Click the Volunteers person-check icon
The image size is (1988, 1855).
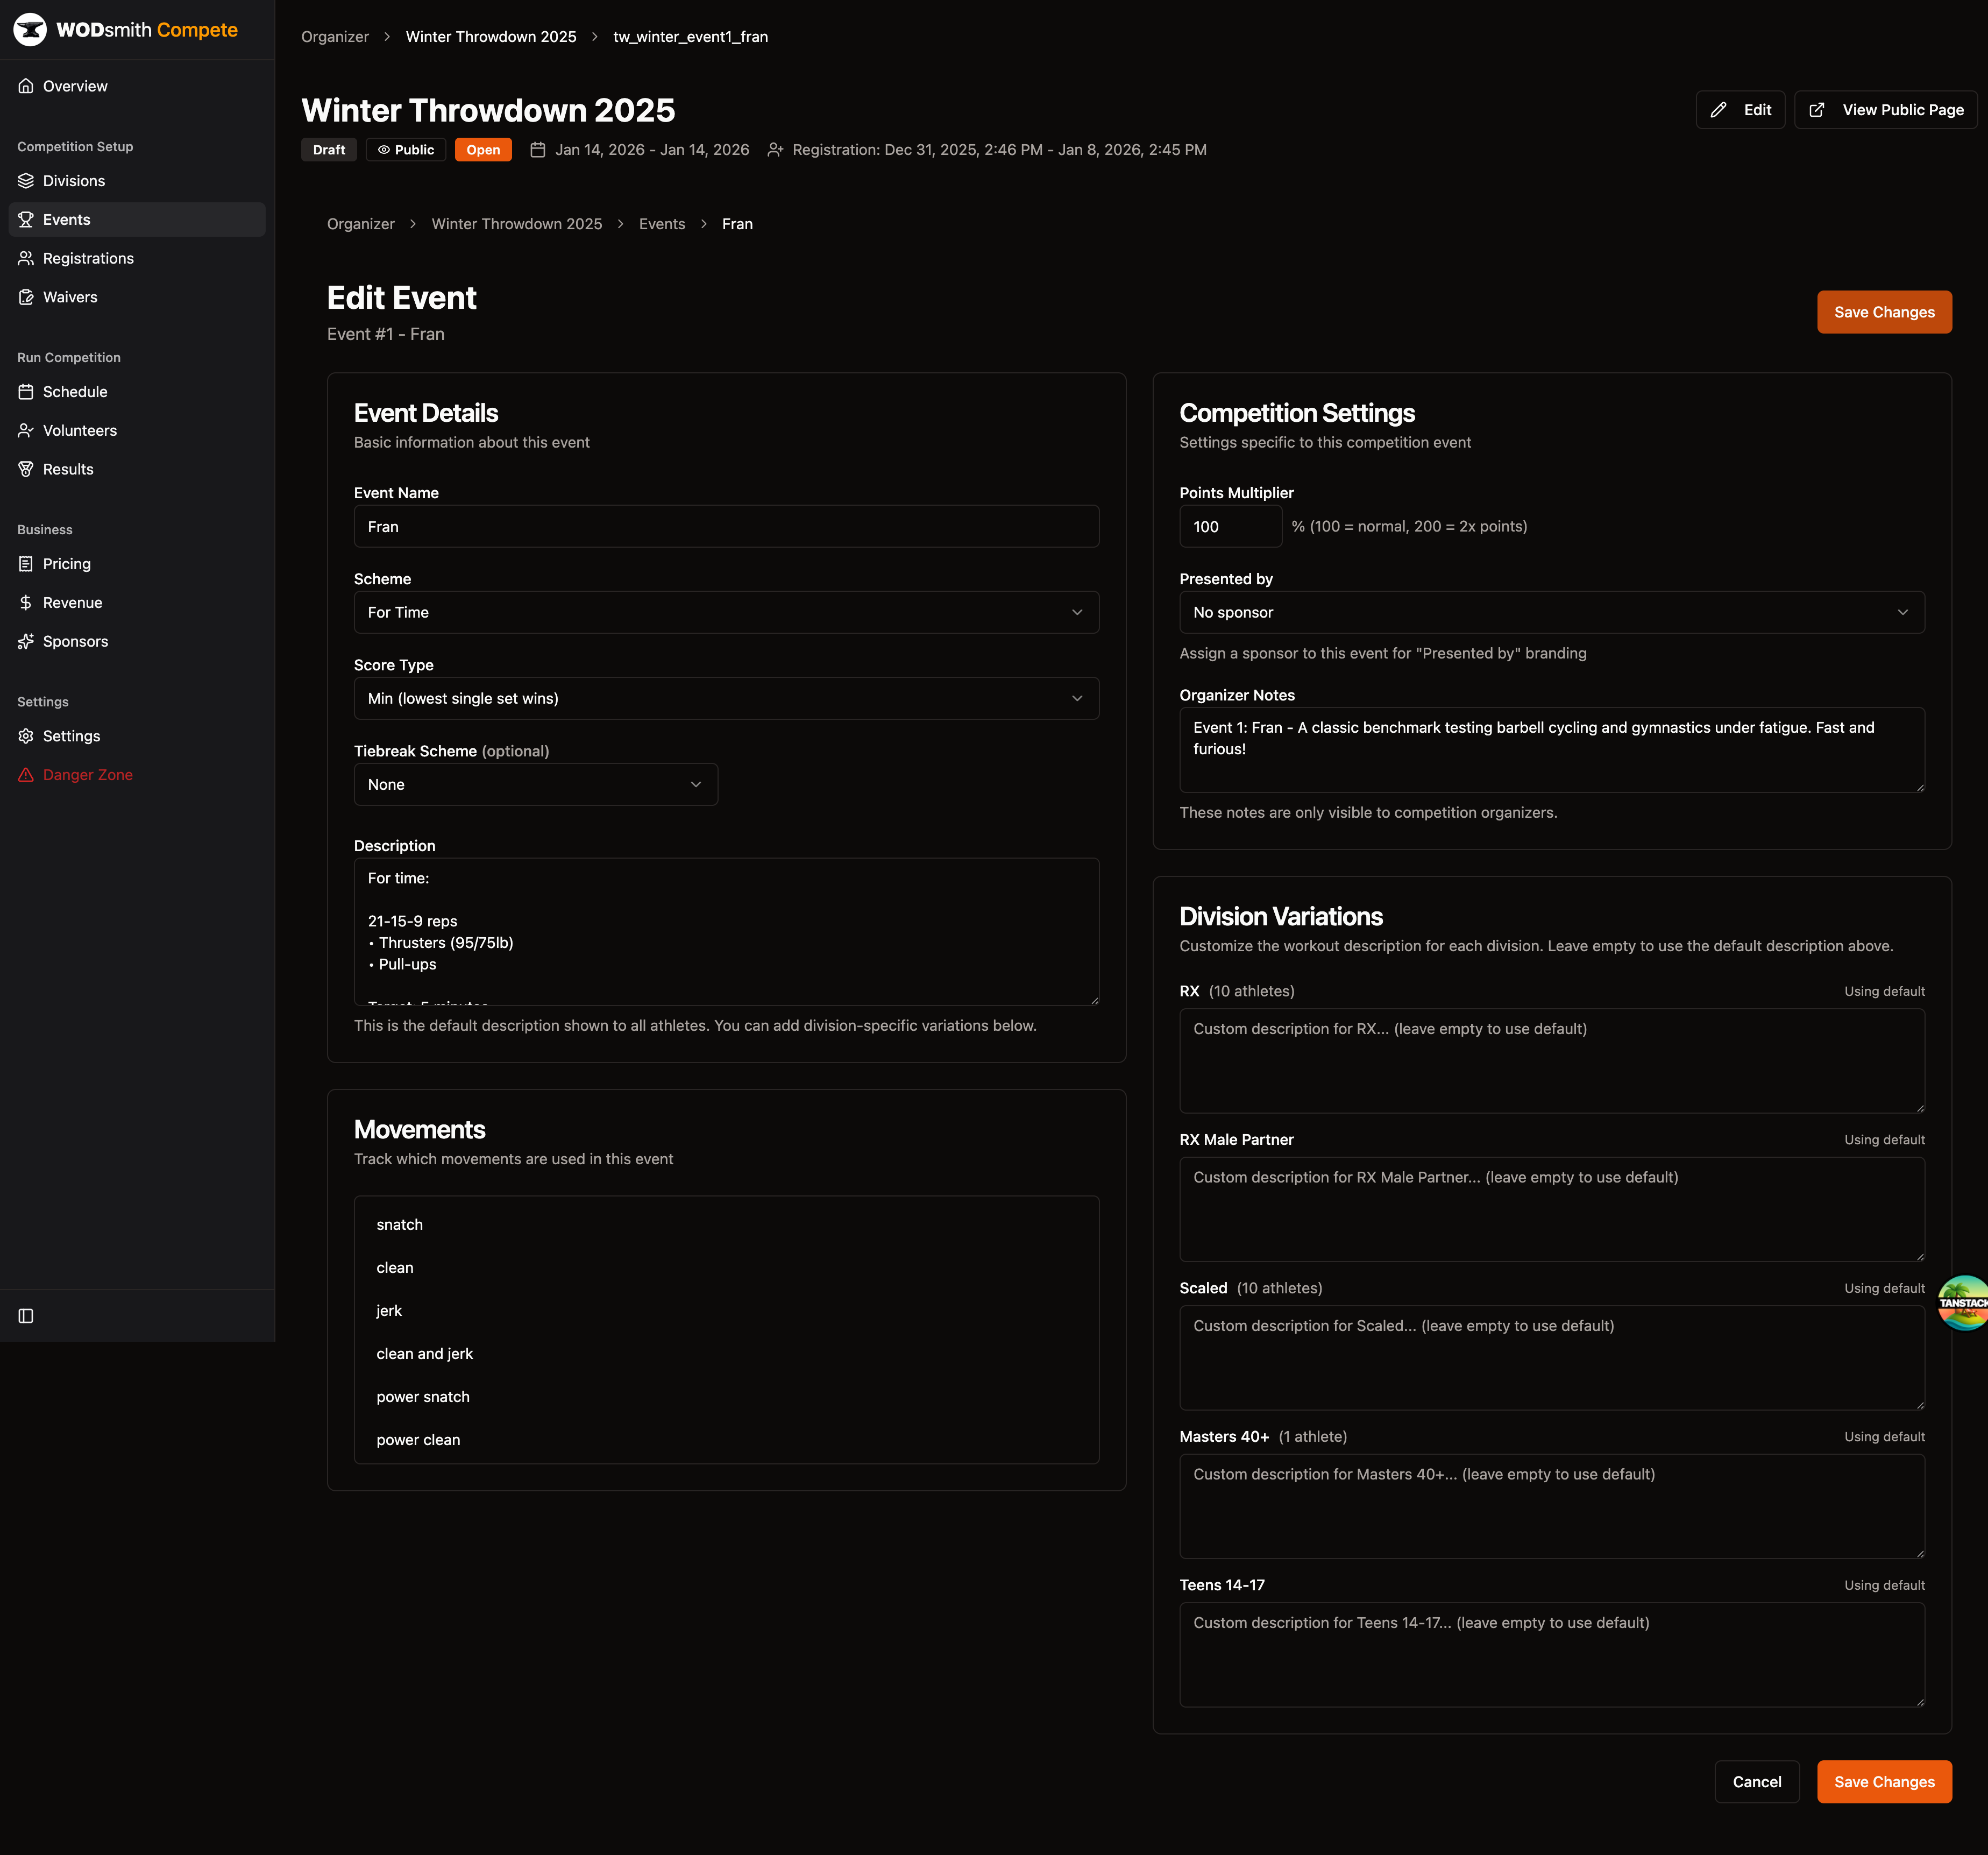point(26,431)
